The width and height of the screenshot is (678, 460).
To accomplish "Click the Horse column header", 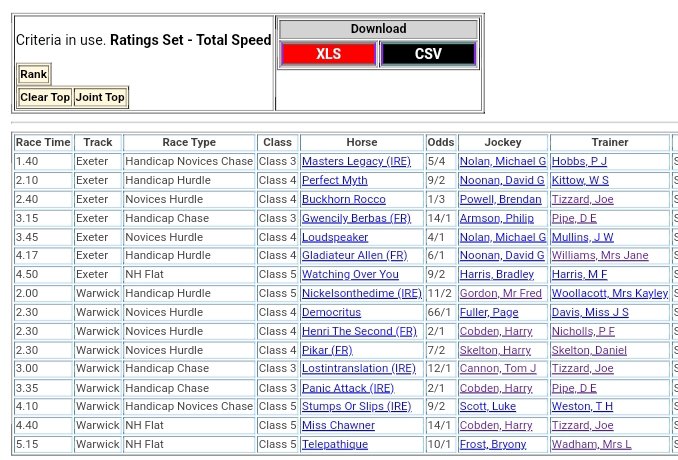I will (361, 142).
